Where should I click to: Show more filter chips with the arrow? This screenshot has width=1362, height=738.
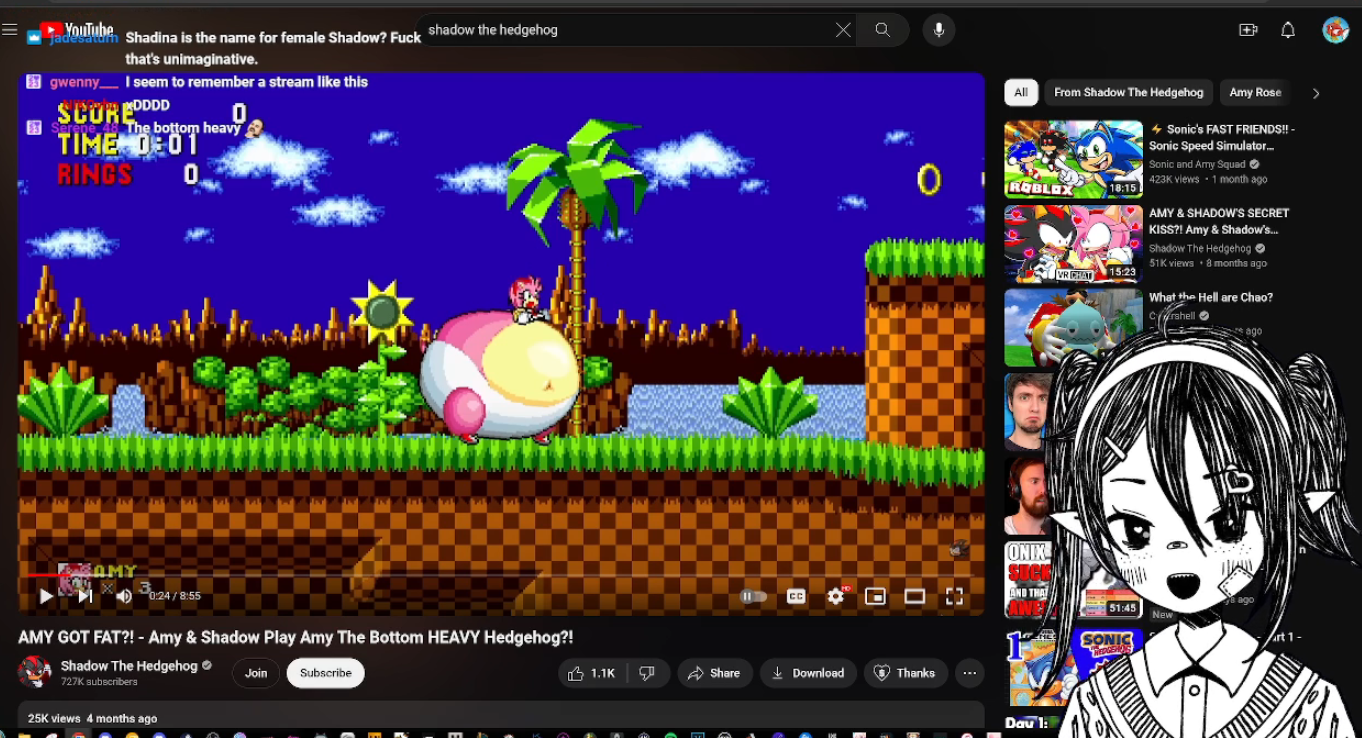(x=1316, y=93)
